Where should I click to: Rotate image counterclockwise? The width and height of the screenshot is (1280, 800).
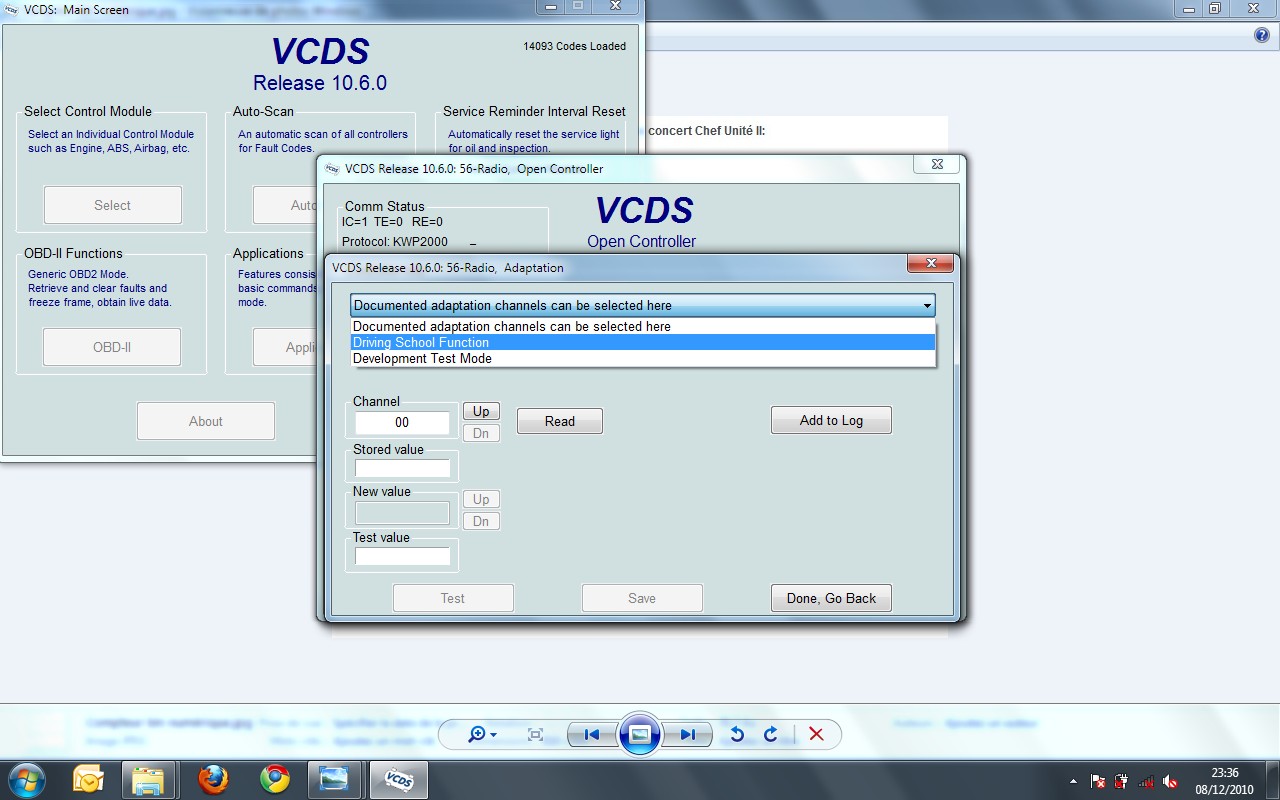point(737,735)
